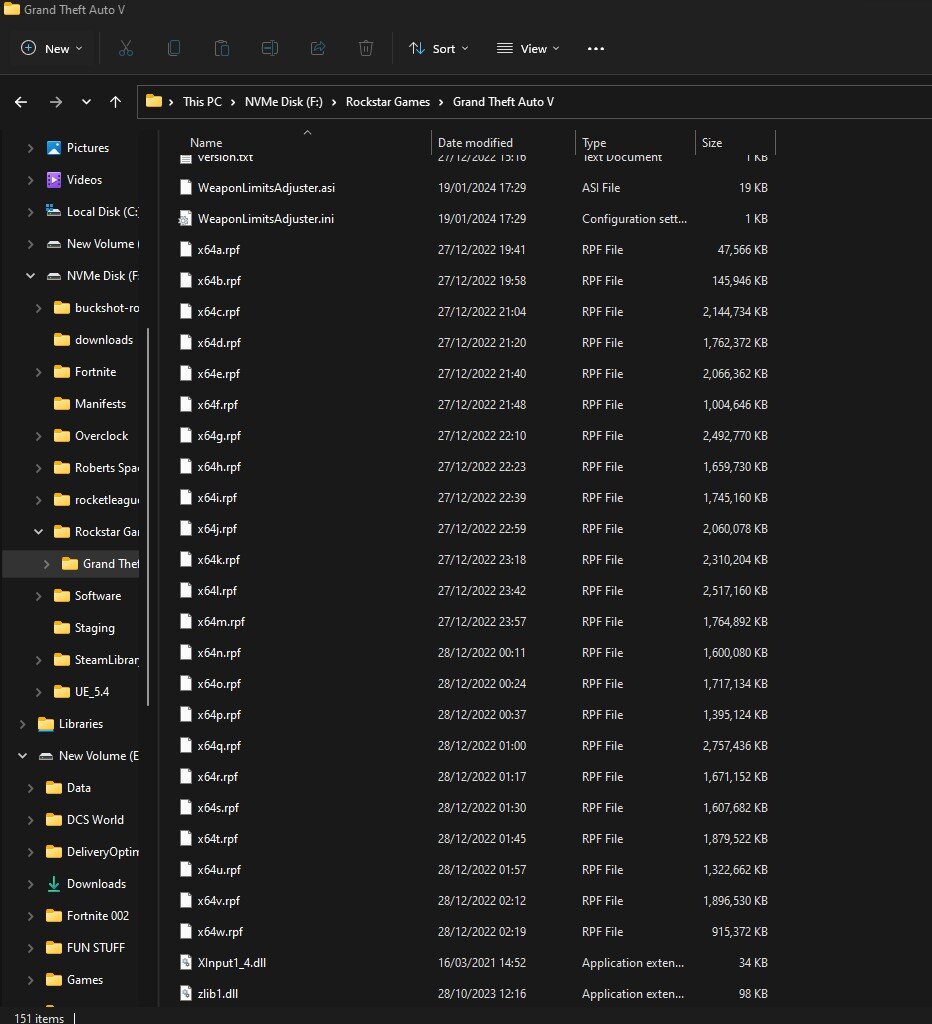
Task: Sort files by Size column header
Action: pos(712,143)
